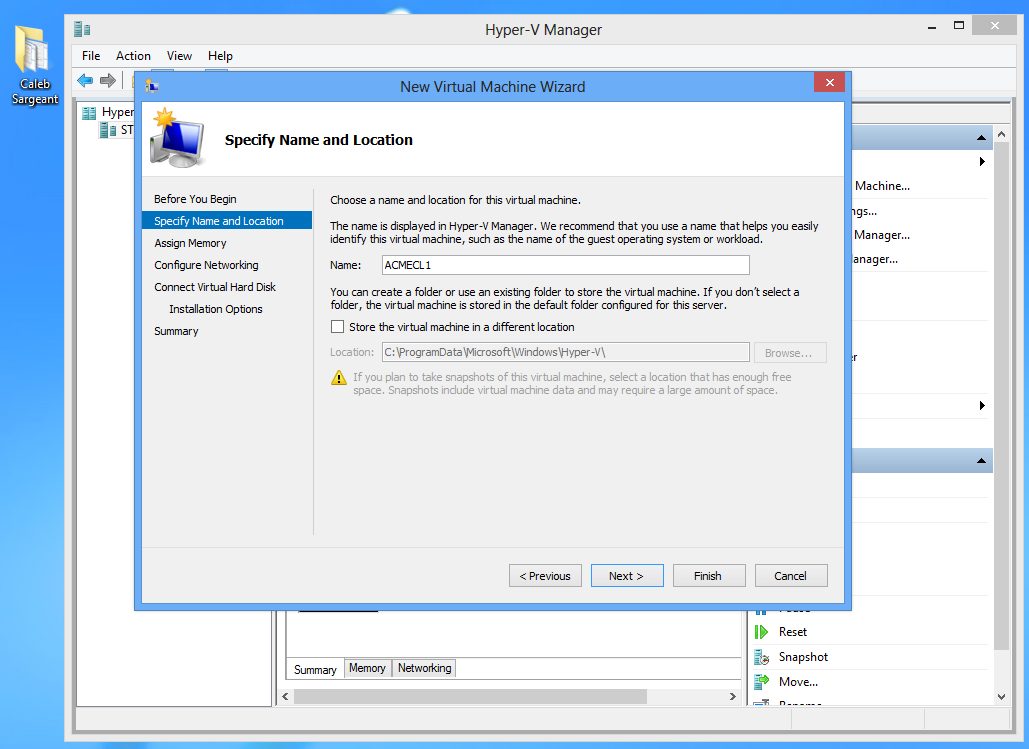This screenshot has height=749, width=1029.
Task: Open the Action menu
Action: pyautogui.click(x=133, y=56)
